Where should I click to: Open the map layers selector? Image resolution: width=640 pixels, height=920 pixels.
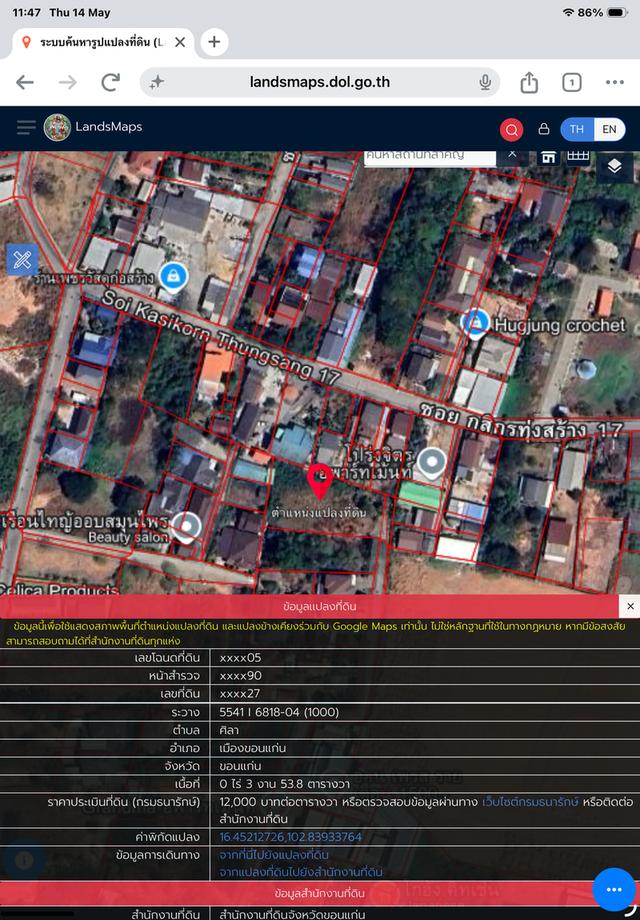click(614, 167)
